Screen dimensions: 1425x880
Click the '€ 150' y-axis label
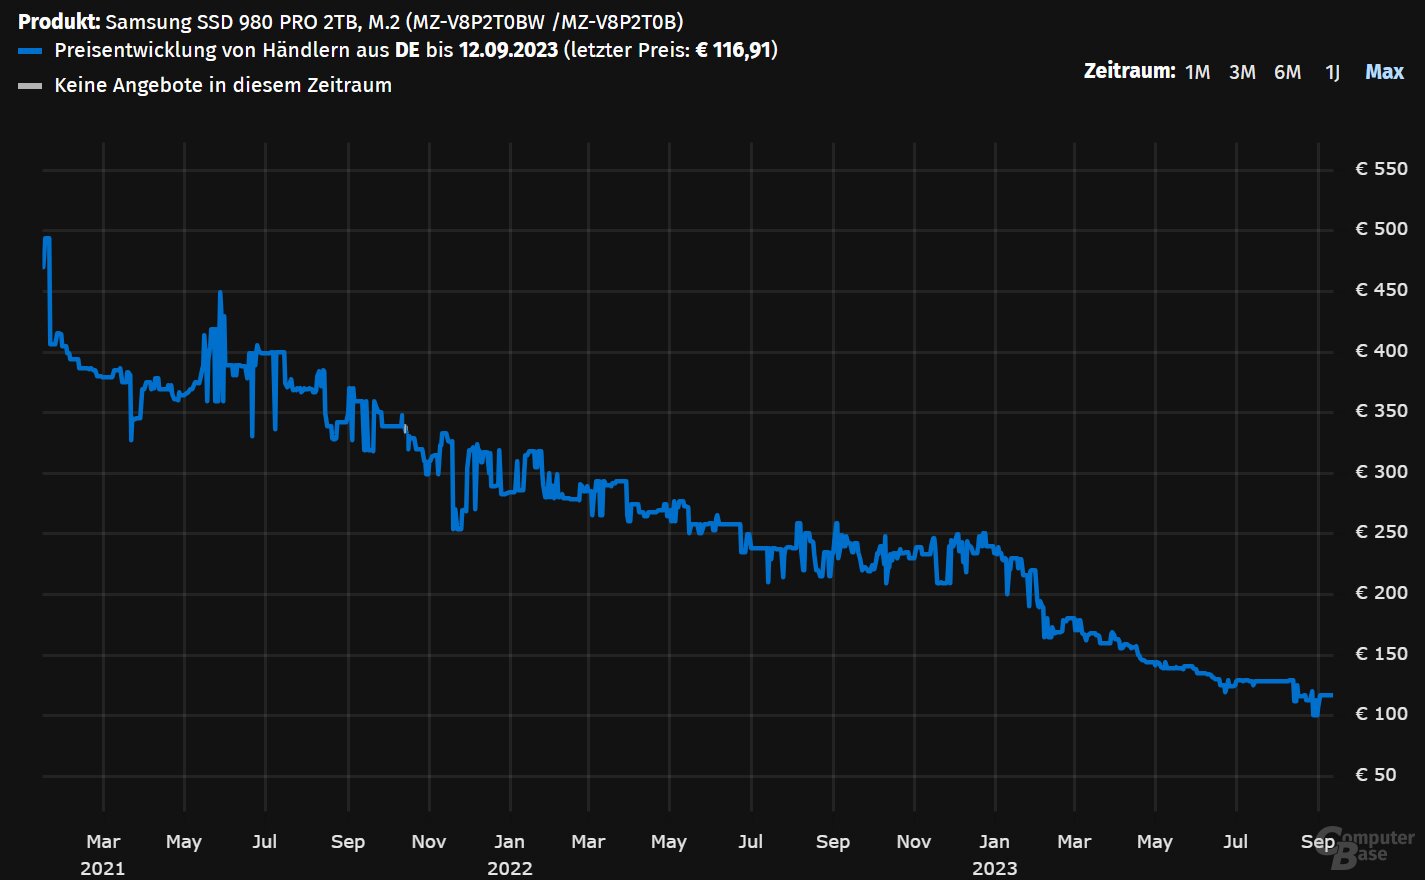point(1381,654)
